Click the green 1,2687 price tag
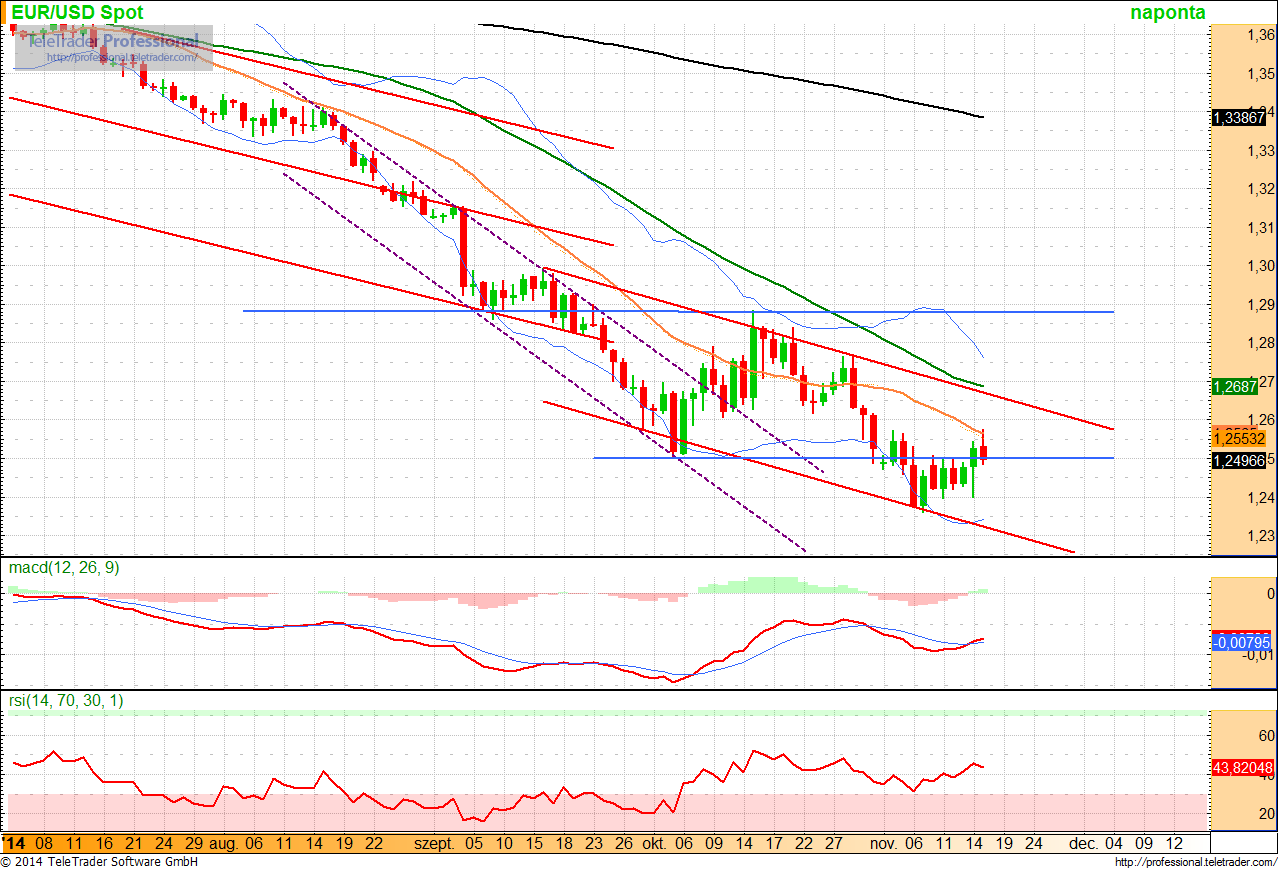The height and width of the screenshot is (871, 1278). [x=1236, y=387]
